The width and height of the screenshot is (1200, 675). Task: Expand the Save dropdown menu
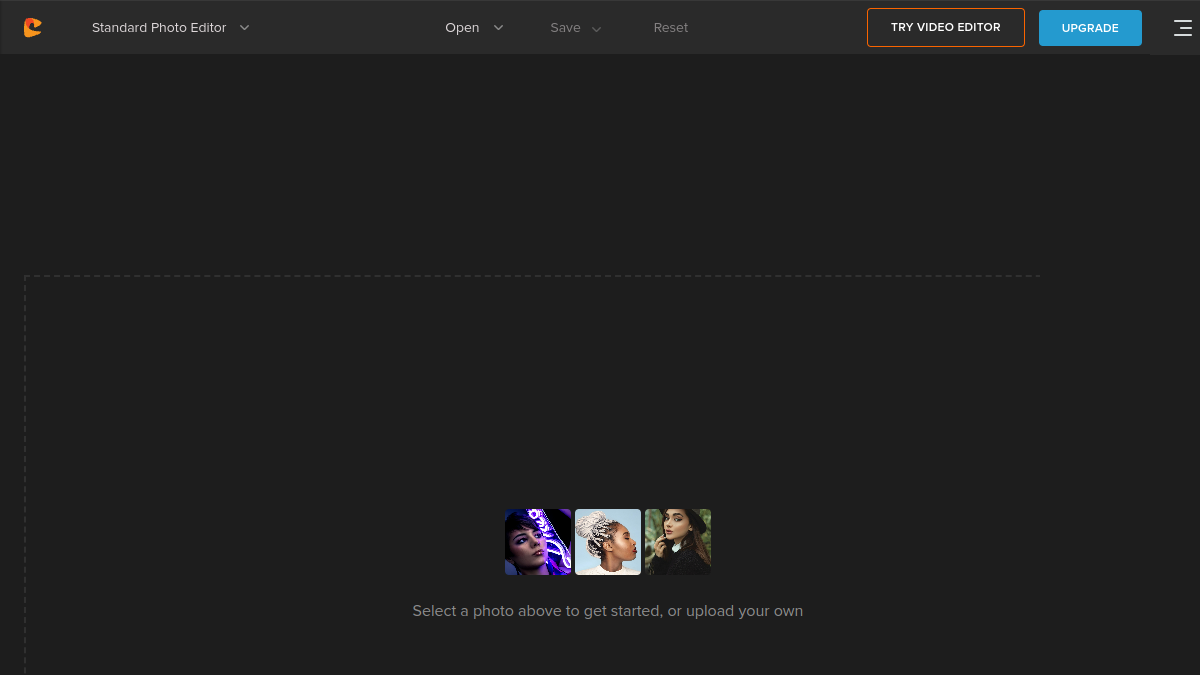point(576,28)
